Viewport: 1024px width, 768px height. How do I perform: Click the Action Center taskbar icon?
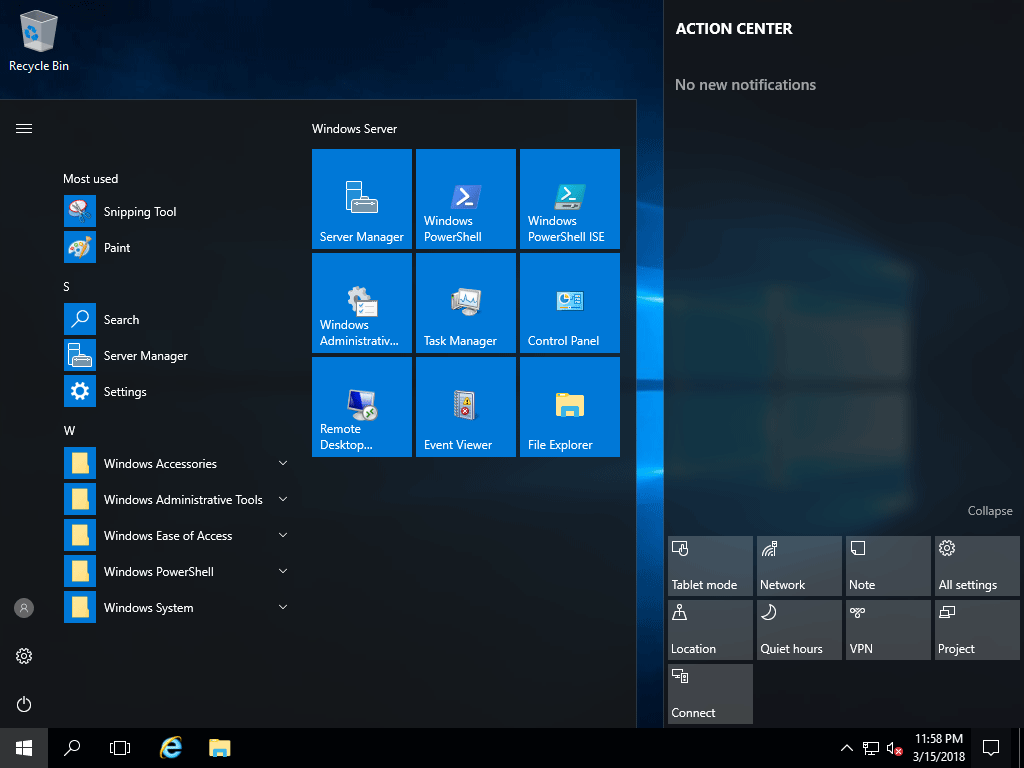991,748
